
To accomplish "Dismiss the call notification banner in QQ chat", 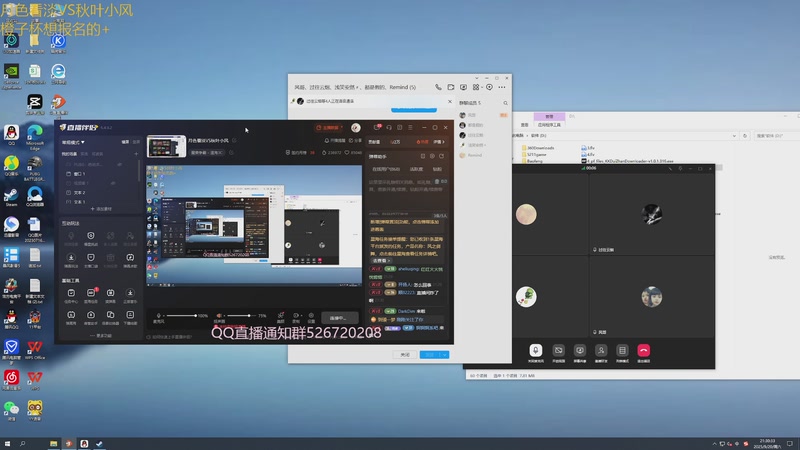I will (449, 102).
